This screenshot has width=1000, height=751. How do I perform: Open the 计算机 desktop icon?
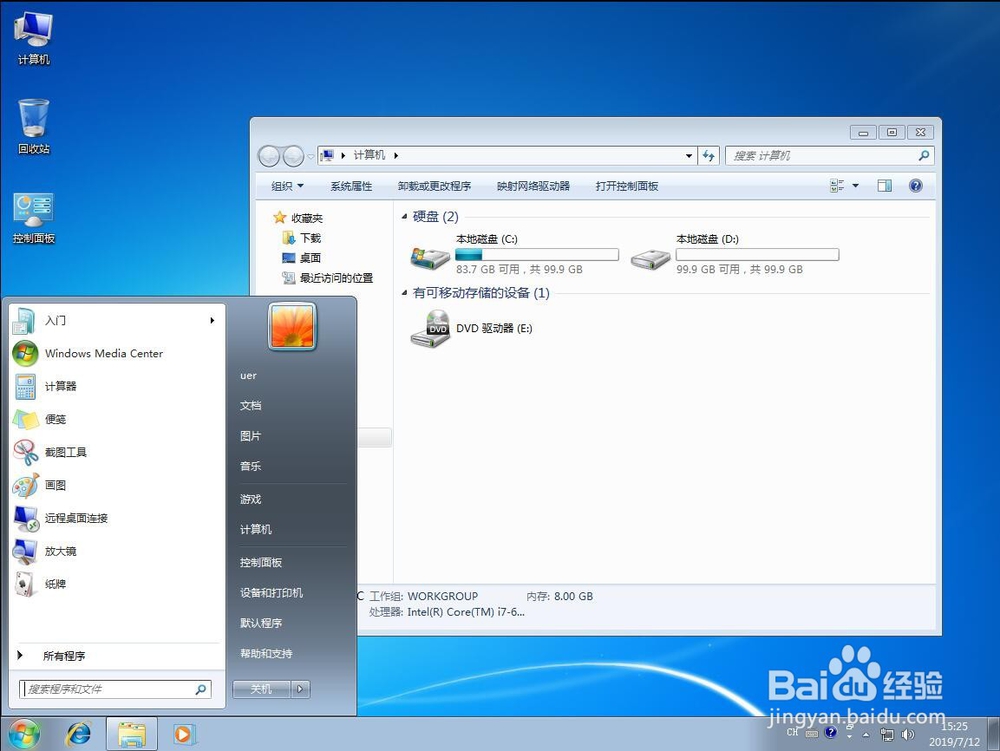(x=33, y=38)
